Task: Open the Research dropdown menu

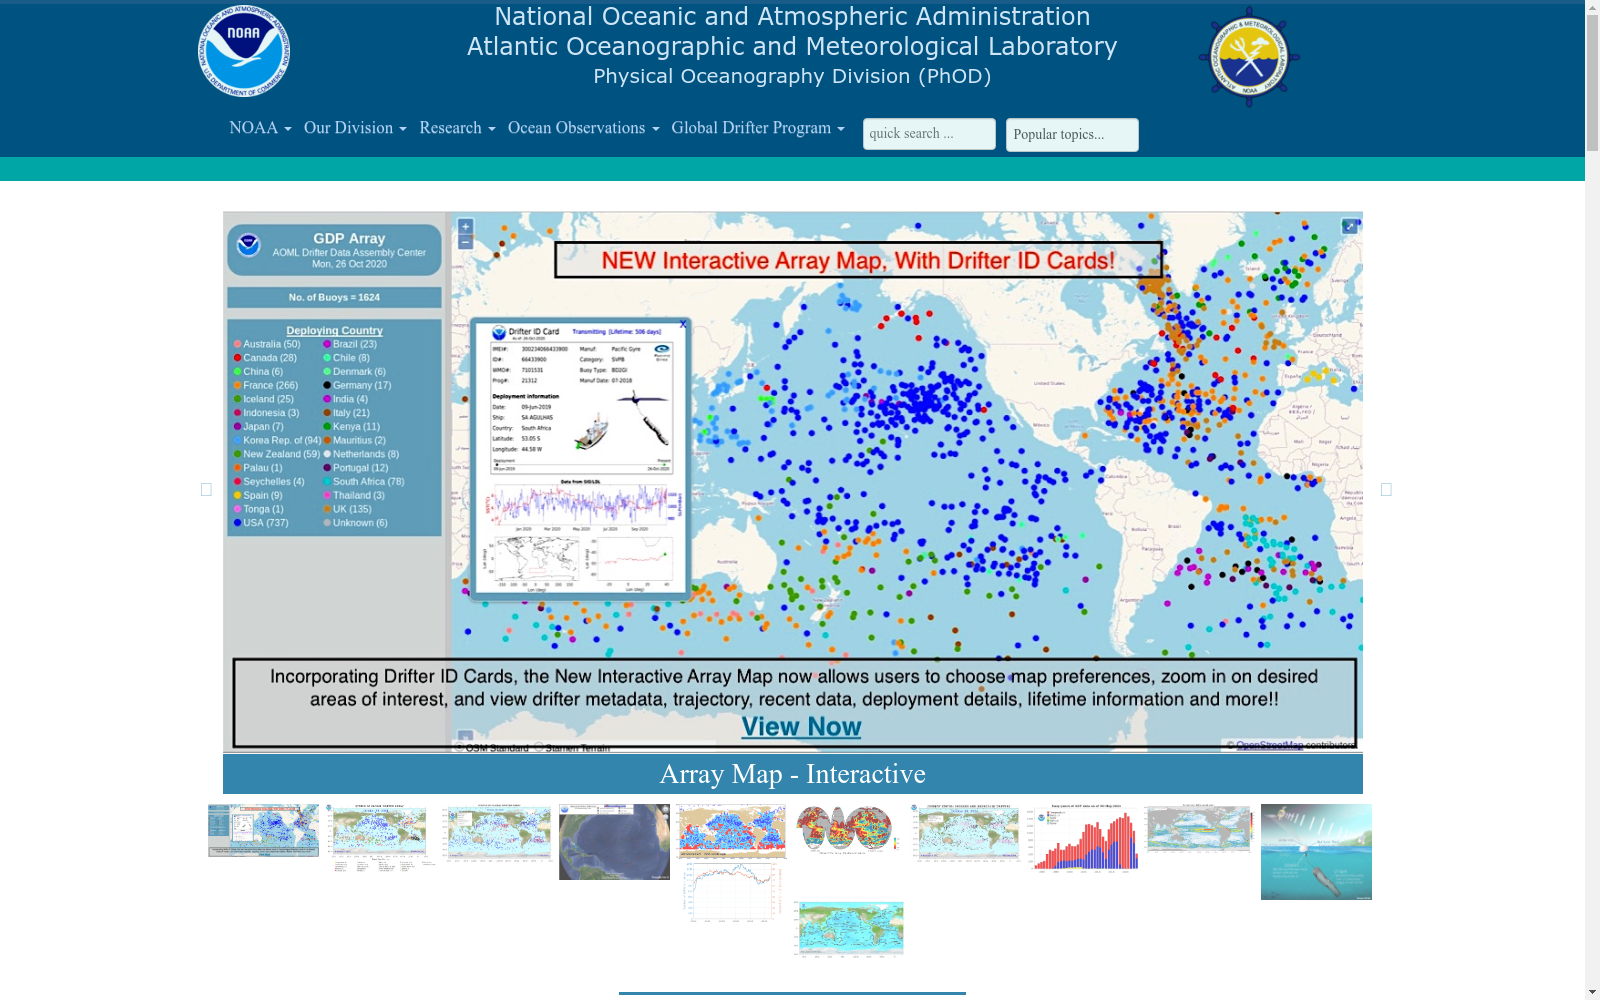Action: point(457,128)
